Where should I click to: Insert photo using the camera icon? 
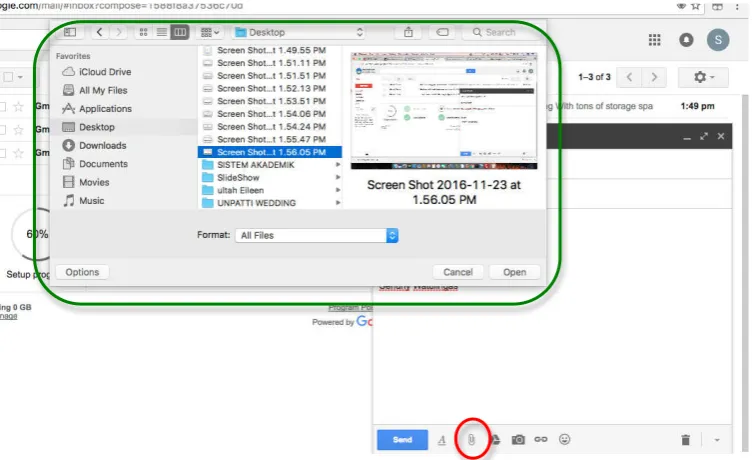518,439
